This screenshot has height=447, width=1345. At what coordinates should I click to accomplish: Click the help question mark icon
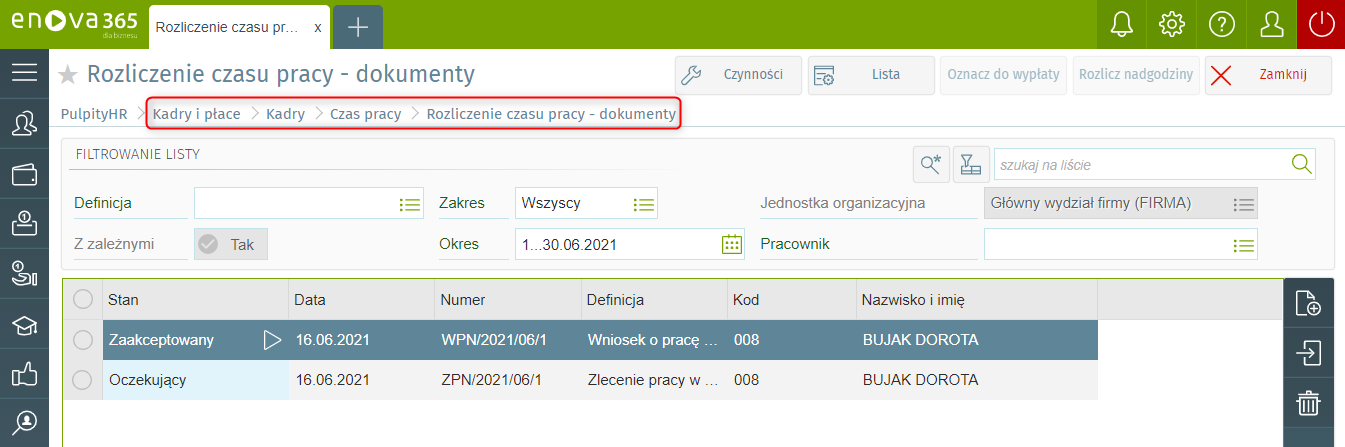pyautogui.click(x=1221, y=24)
